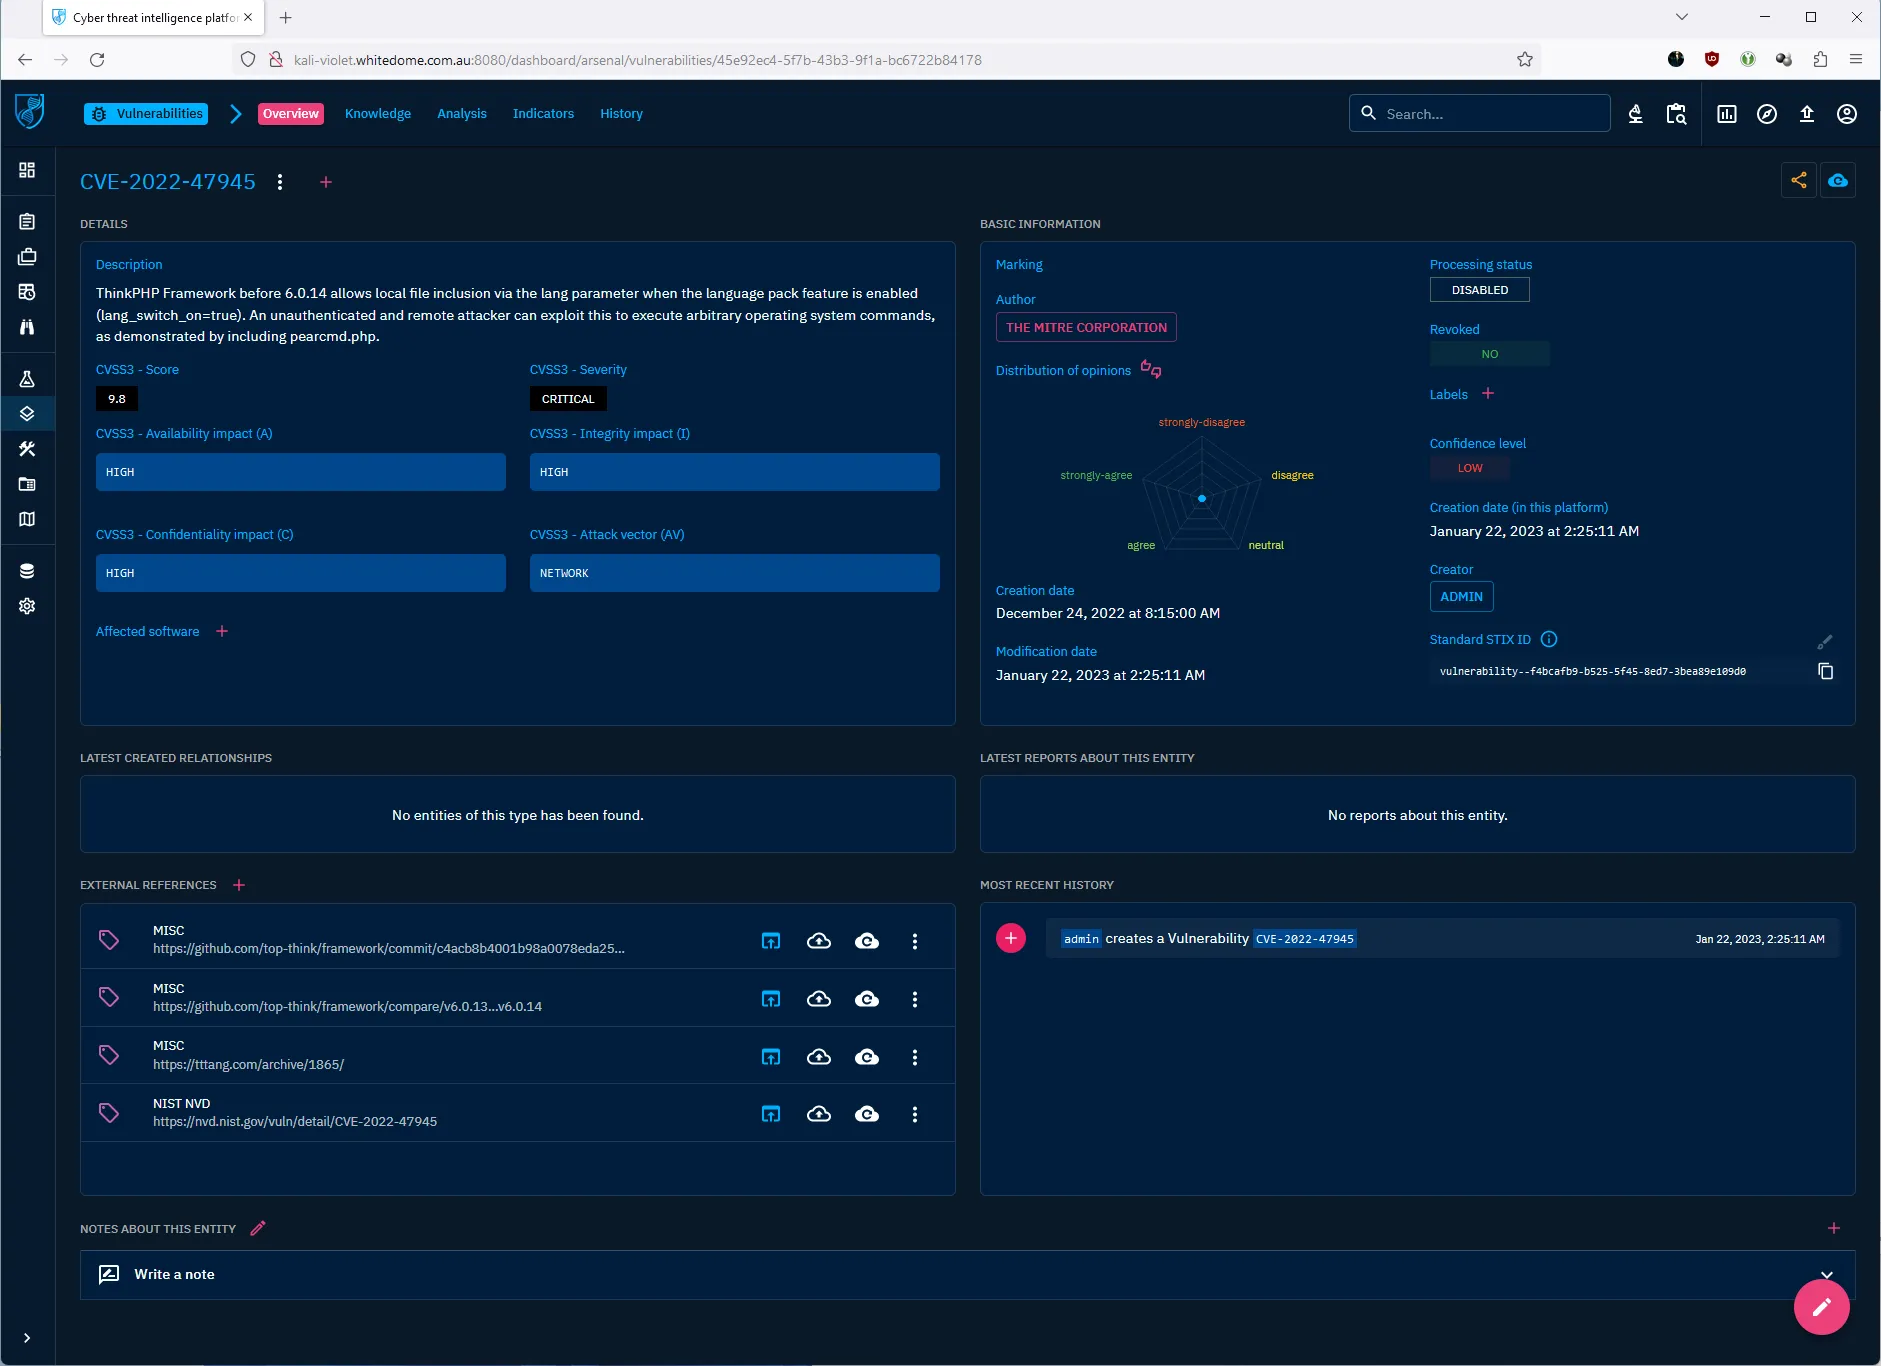Click the enrichment cloud icon at top right
Screen dimensions: 1881x1366
click(x=1838, y=180)
